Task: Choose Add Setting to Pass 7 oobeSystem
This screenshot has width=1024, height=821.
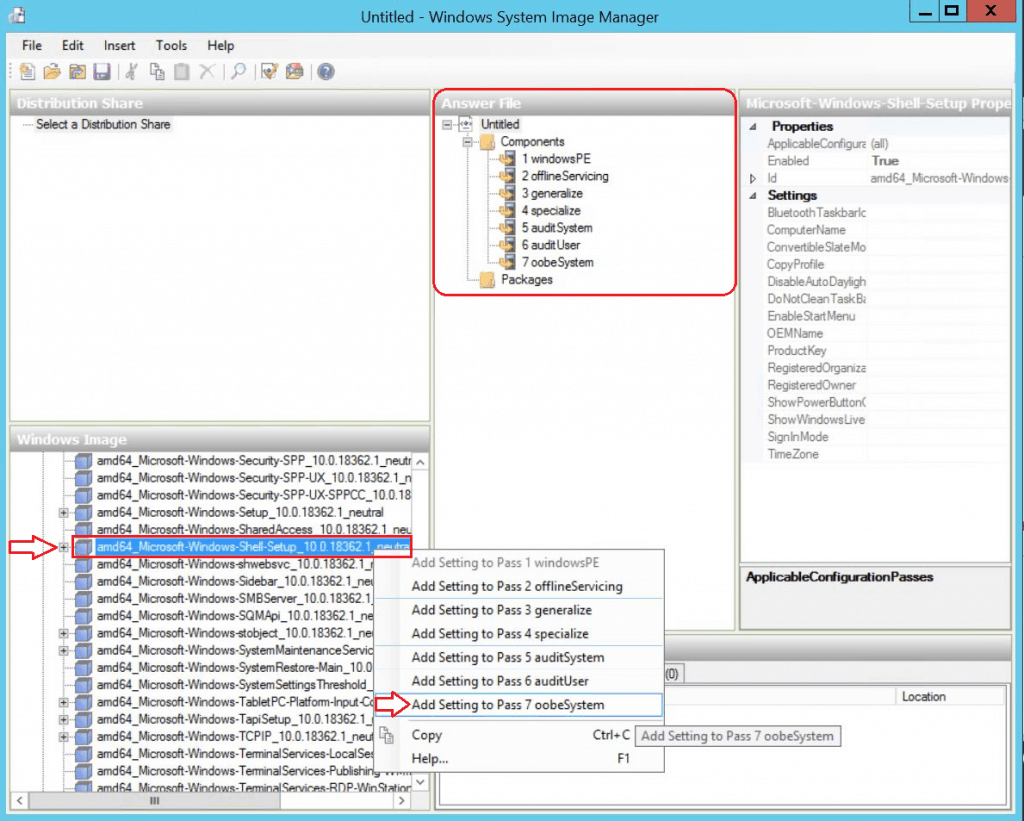Action: 519,705
